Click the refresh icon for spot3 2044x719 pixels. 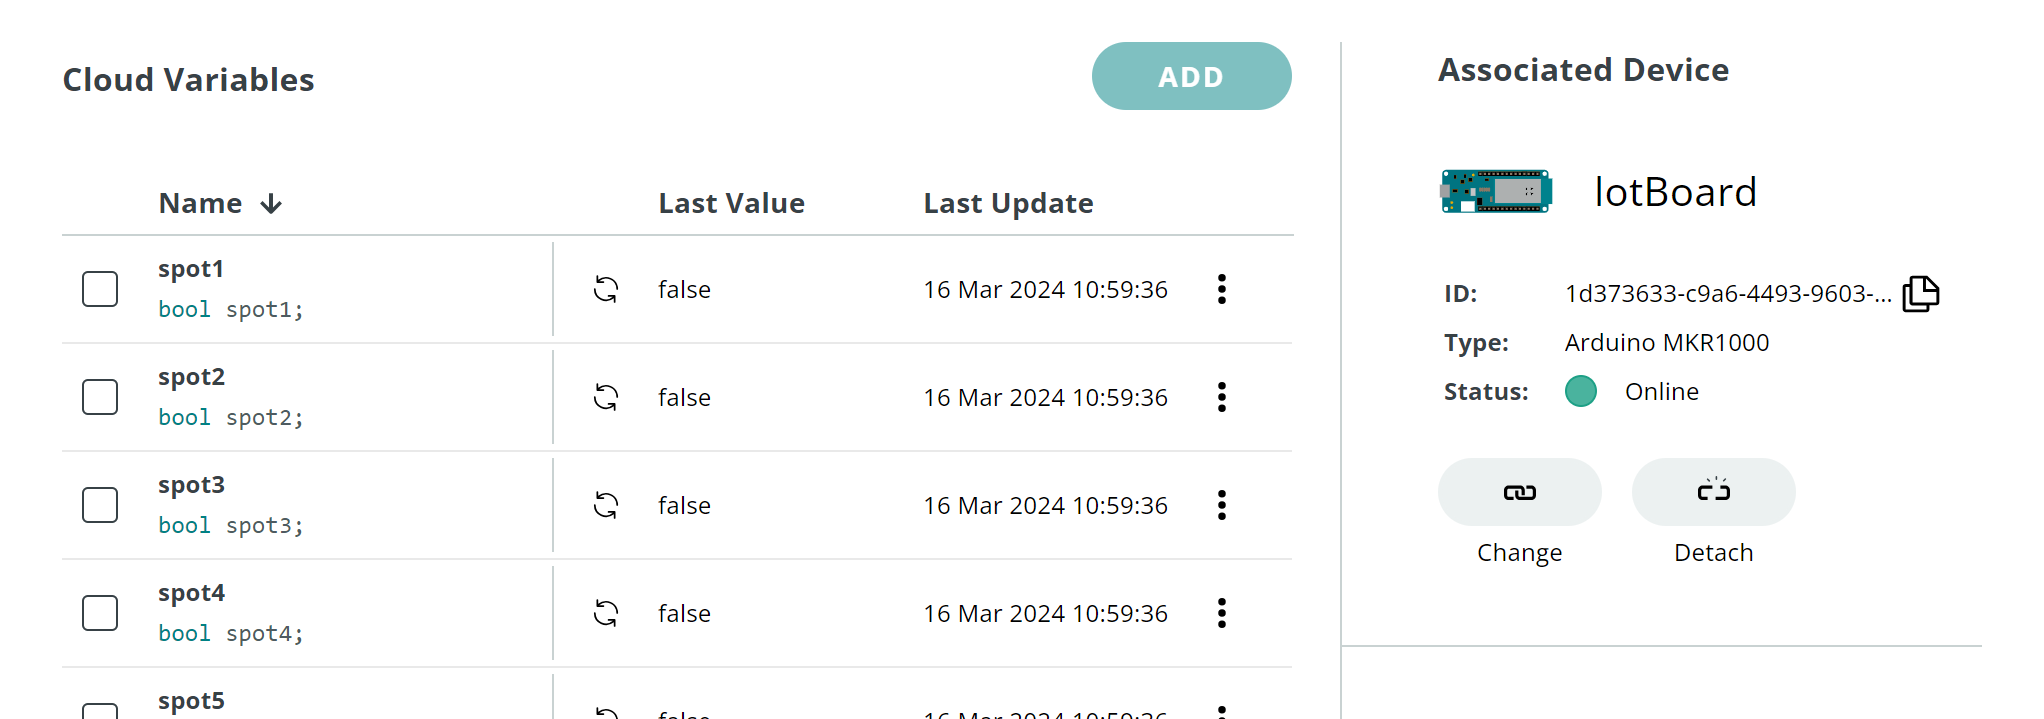606,505
